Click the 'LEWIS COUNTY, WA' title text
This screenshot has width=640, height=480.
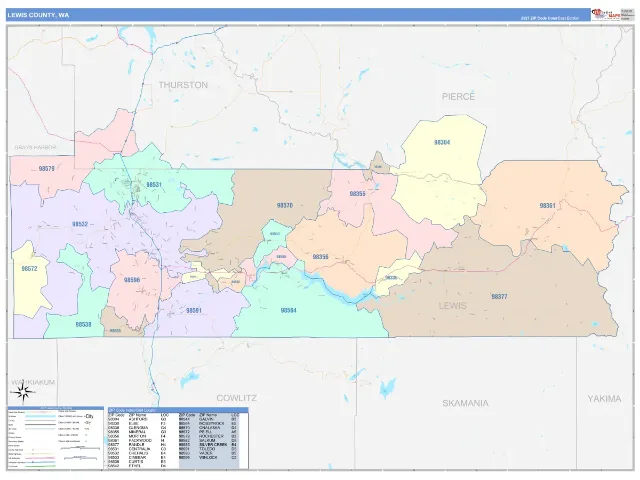coord(38,15)
